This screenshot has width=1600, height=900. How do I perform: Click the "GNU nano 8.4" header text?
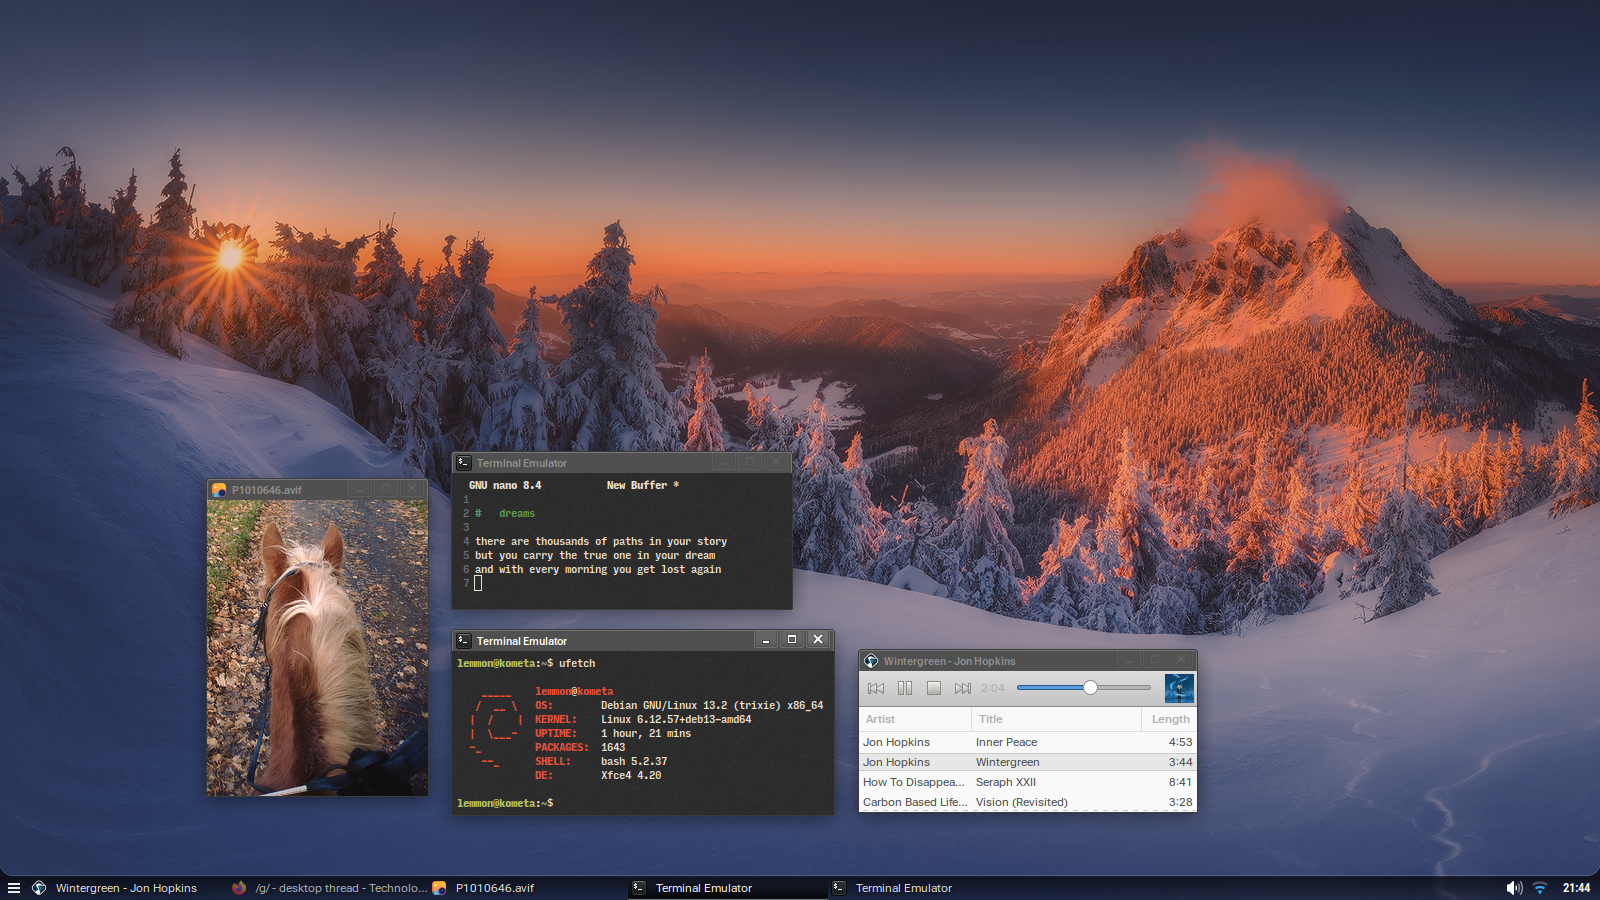point(505,485)
